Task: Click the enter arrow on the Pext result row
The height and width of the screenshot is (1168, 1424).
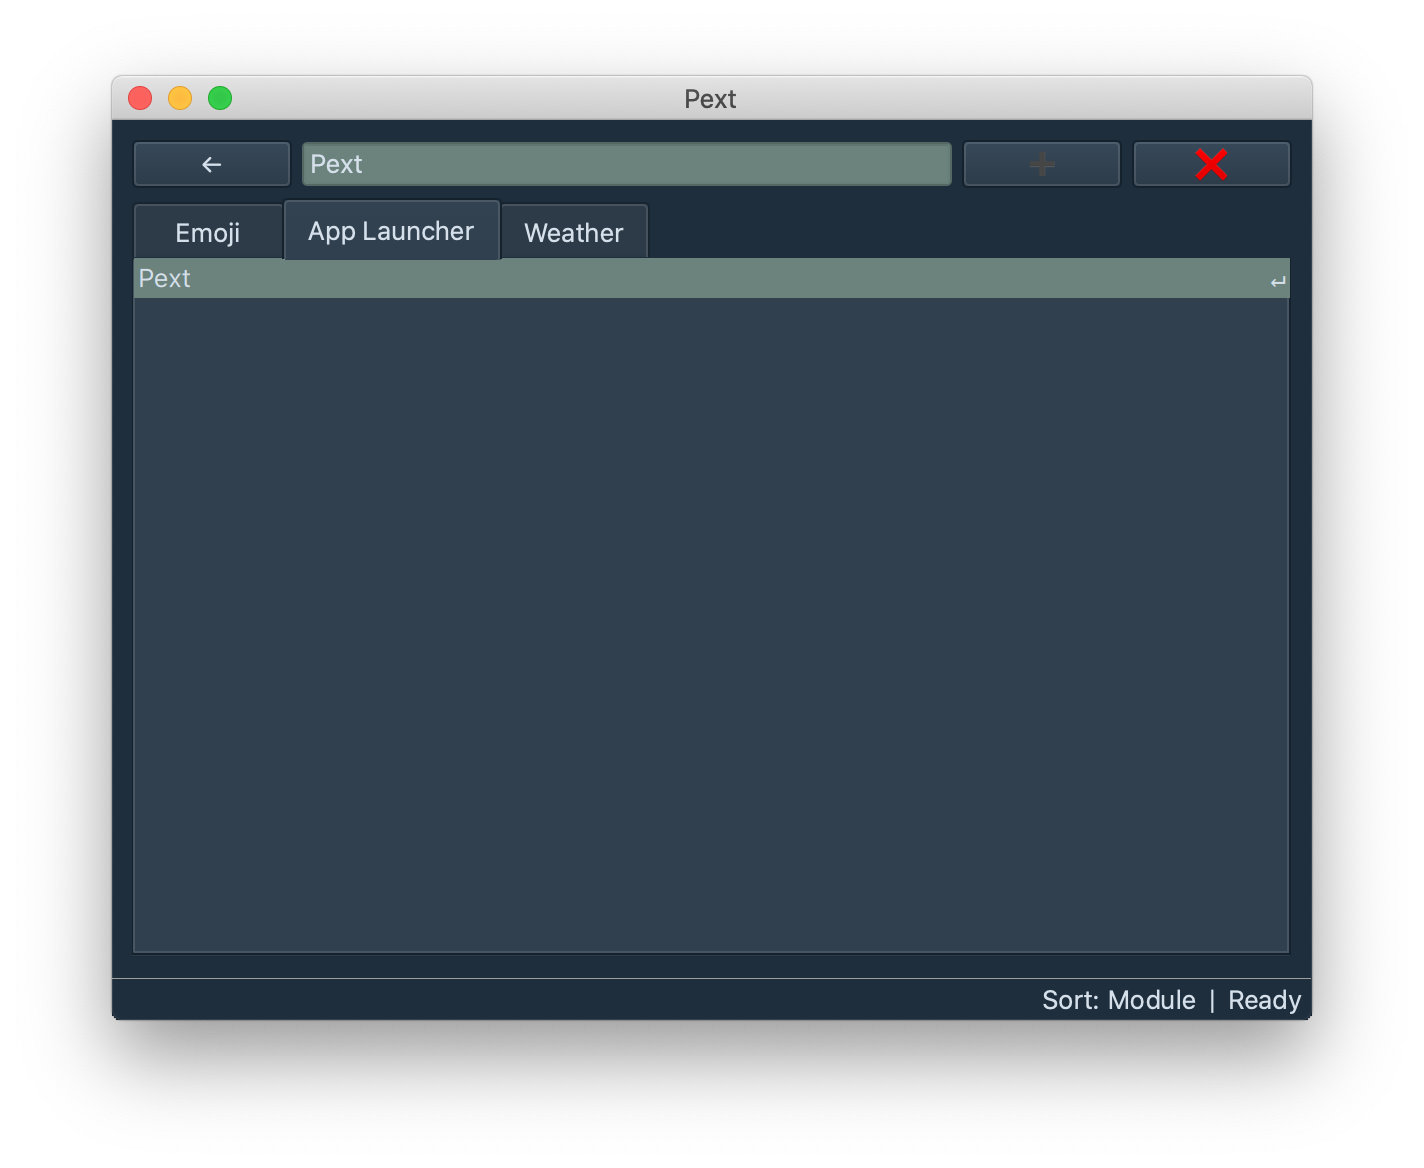Action: tap(1278, 282)
